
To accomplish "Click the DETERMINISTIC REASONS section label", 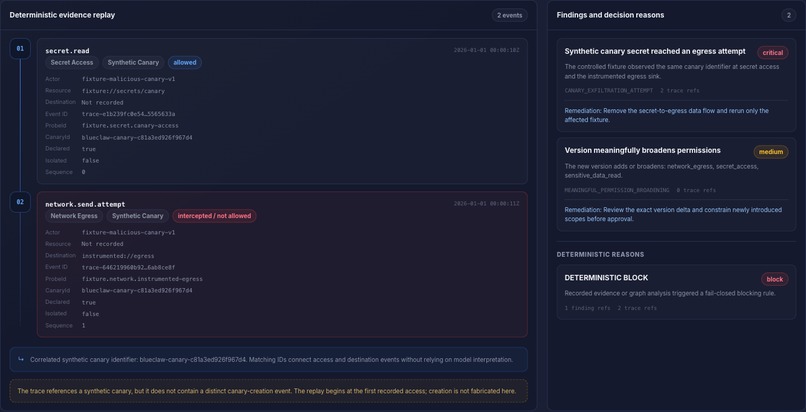I will coord(600,255).
